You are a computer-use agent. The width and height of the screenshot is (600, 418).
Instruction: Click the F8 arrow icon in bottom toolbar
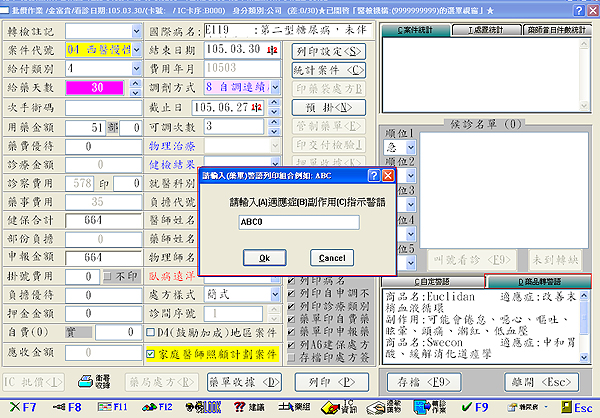66,408
